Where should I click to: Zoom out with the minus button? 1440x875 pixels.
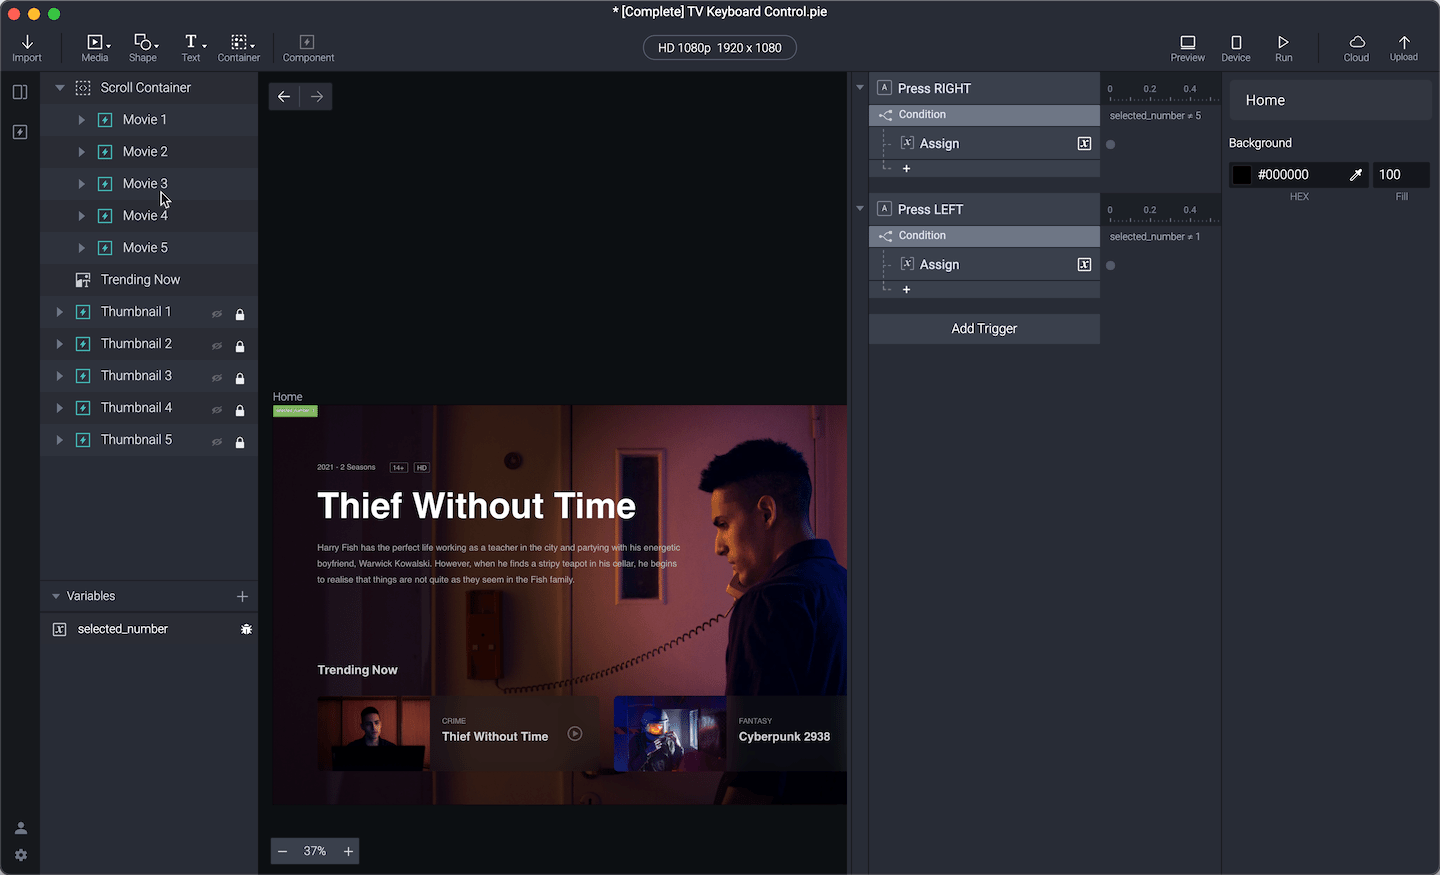click(283, 851)
